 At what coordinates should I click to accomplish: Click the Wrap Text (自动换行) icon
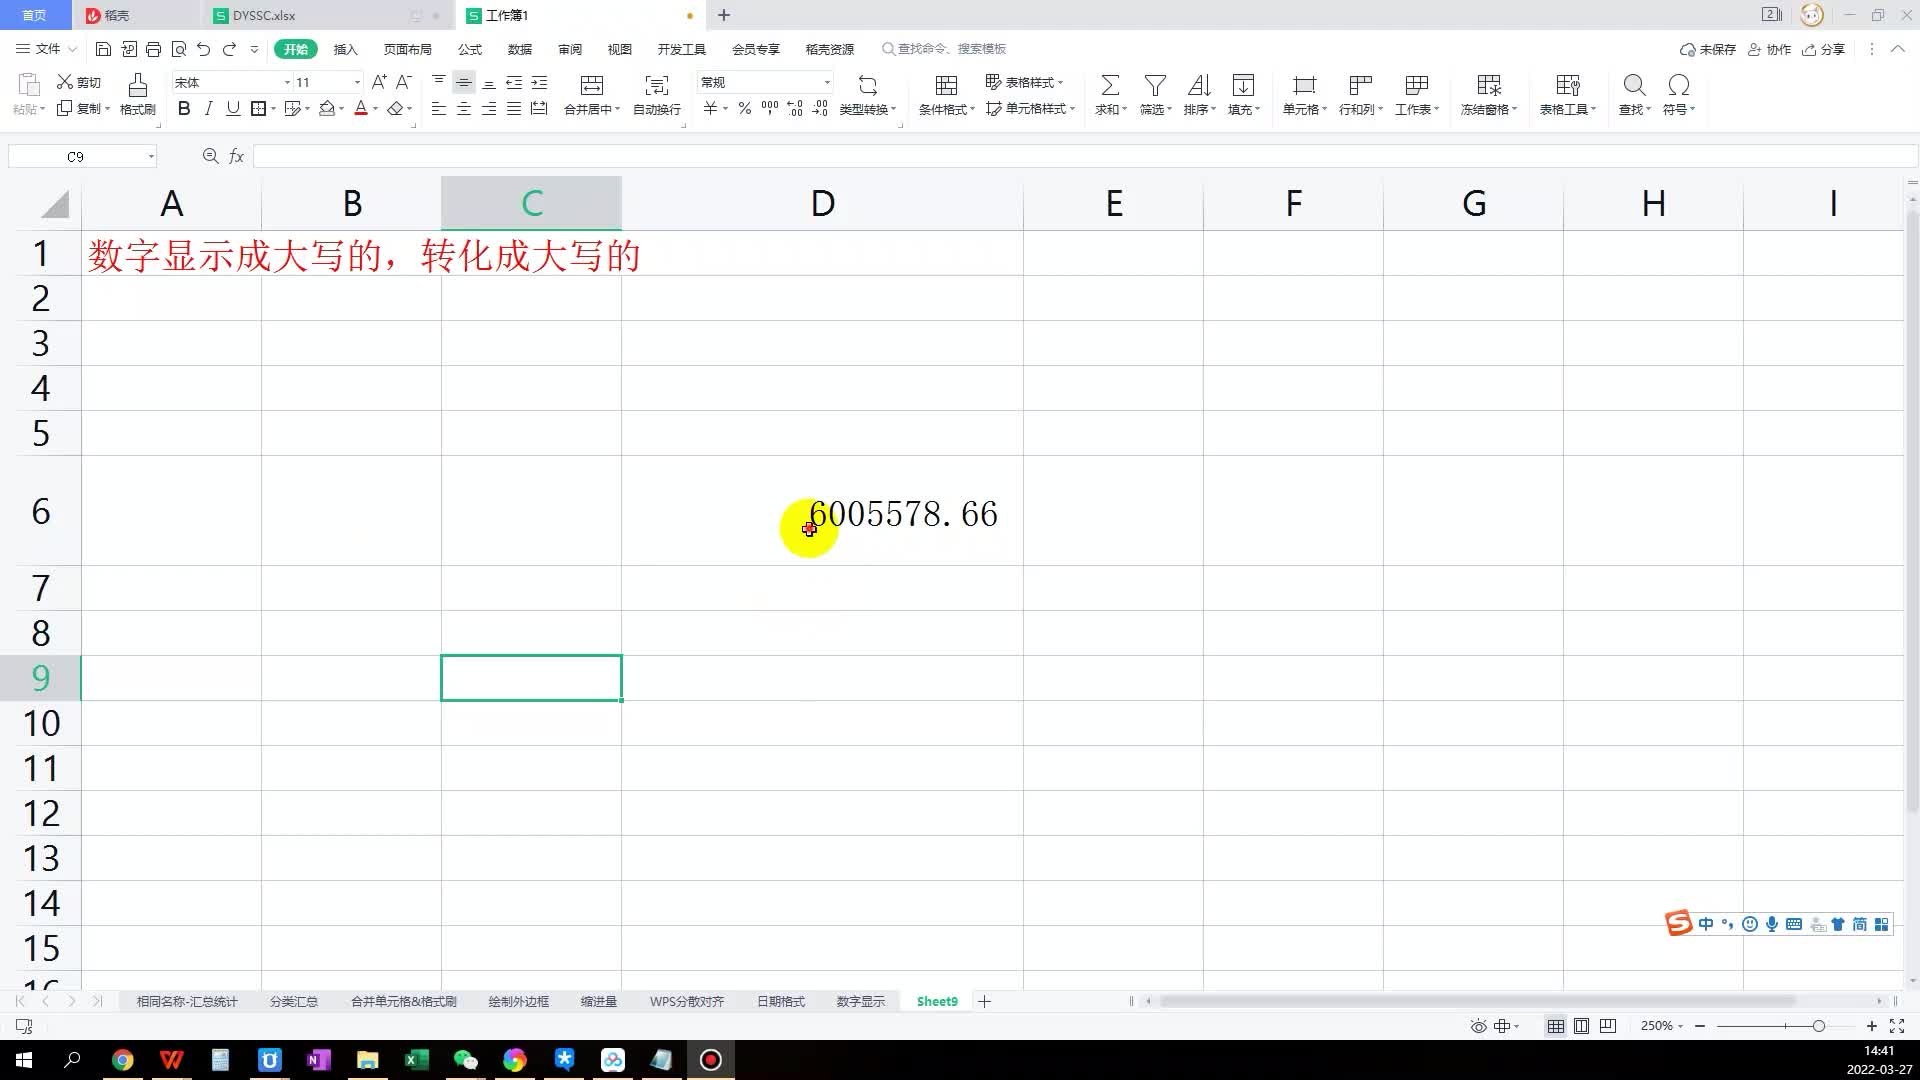point(657,85)
